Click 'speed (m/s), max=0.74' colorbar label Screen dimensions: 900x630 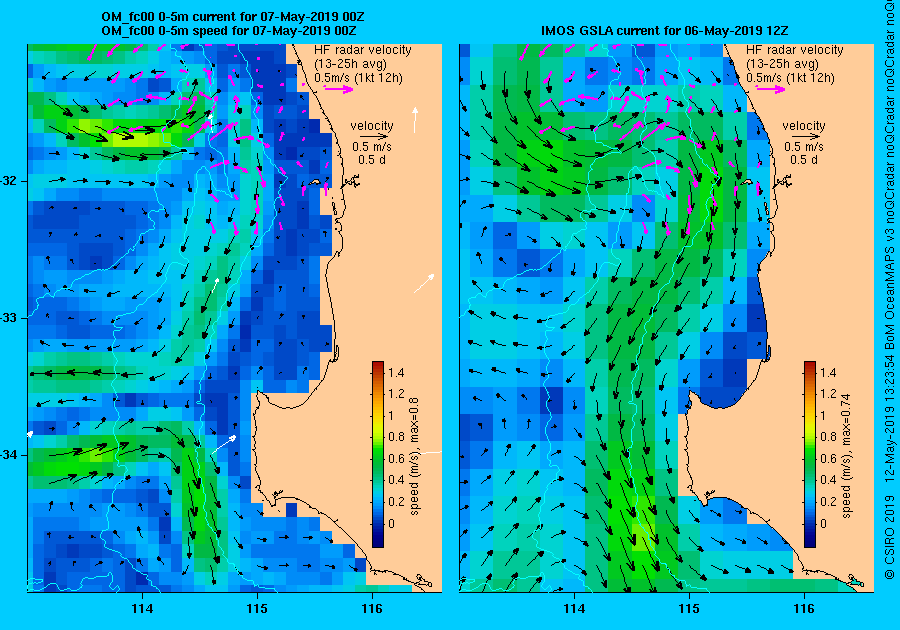(x=847, y=456)
